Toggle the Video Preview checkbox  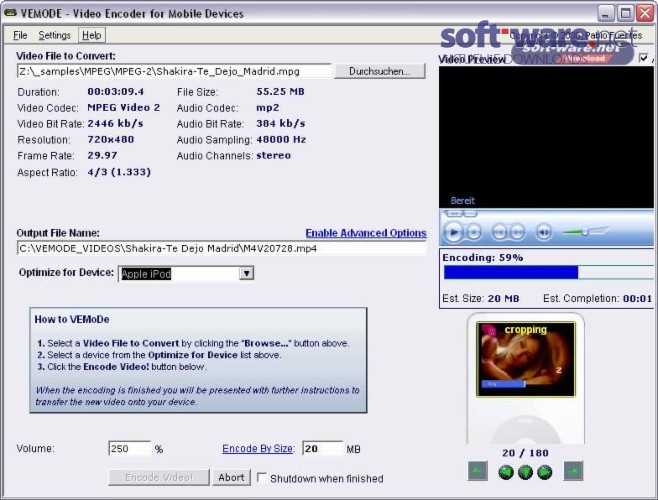[643, 58]
